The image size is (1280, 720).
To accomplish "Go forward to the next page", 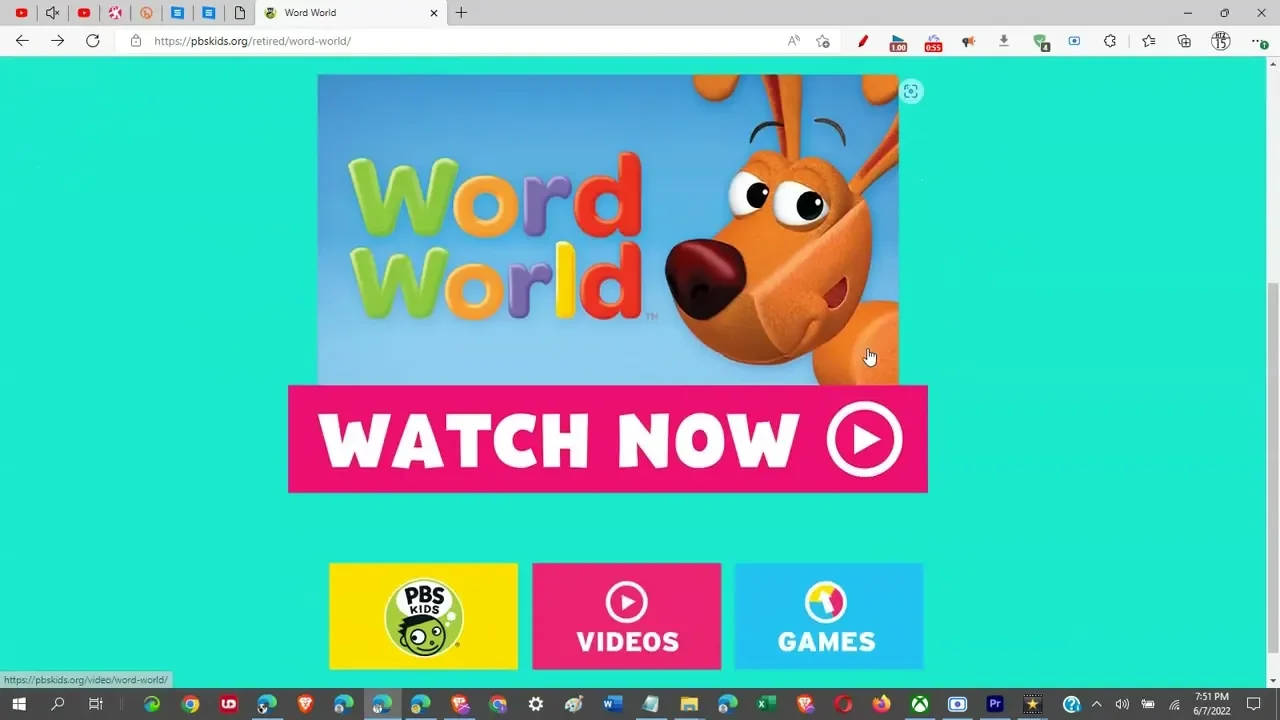I will pyautogui.click(x=57, y=41).
